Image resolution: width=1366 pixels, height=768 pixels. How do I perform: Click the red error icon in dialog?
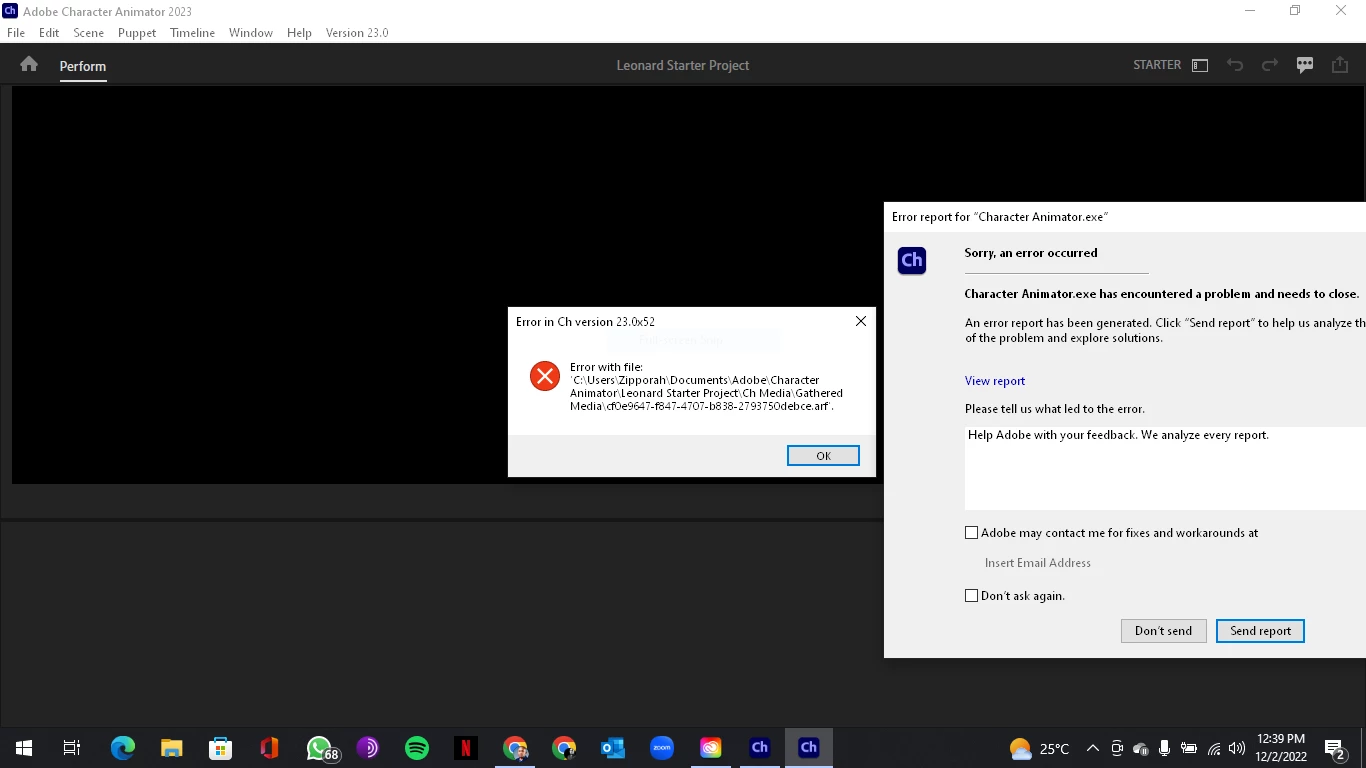[545, 376]
